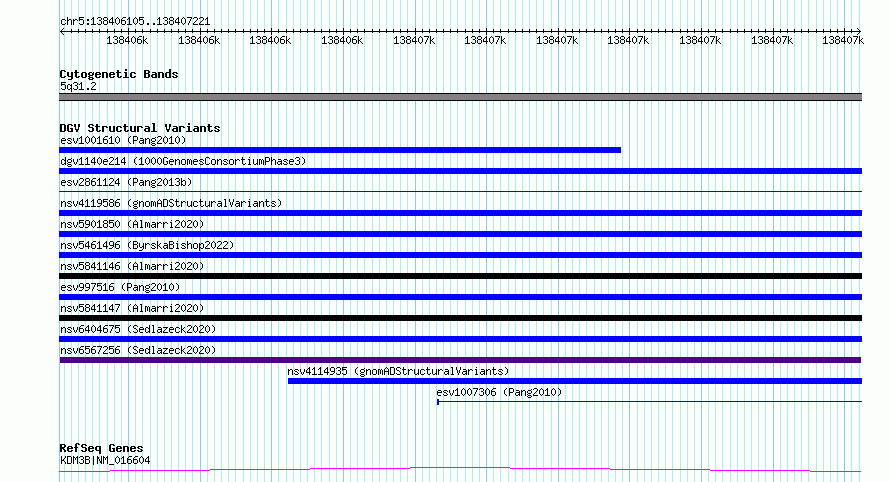Click the blue bar of variant nsv4114935
890x482 pixels.
coord(574,381)
